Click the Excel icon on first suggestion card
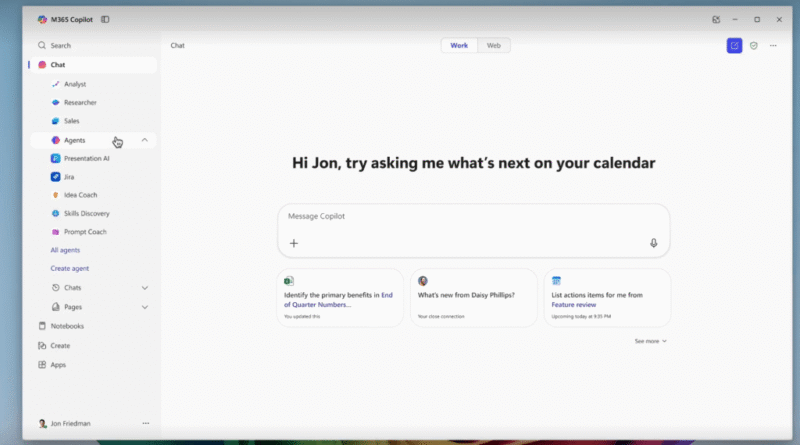Viewport: 800px width, 445px height. pos(289,281)
